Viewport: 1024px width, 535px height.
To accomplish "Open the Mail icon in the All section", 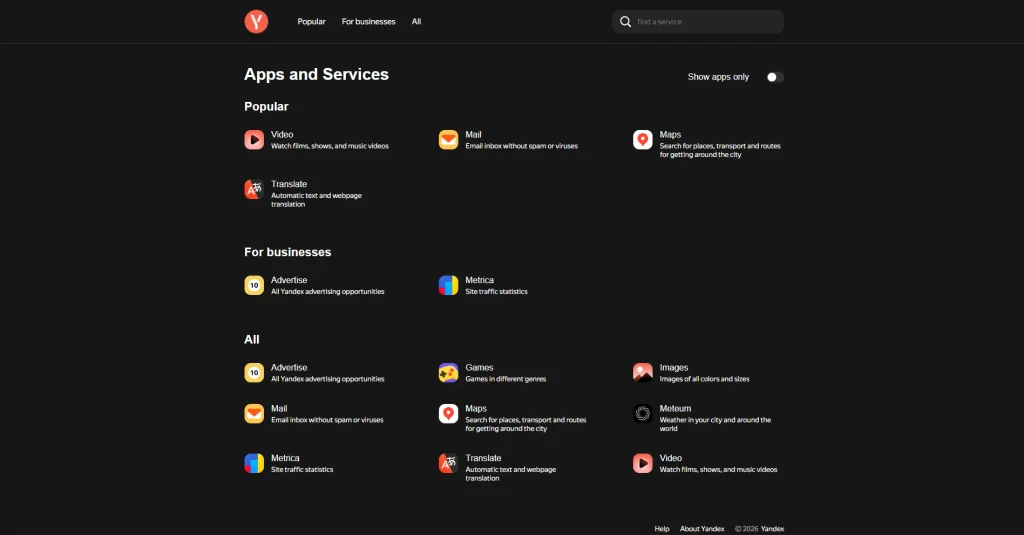I will coord(254,413).
